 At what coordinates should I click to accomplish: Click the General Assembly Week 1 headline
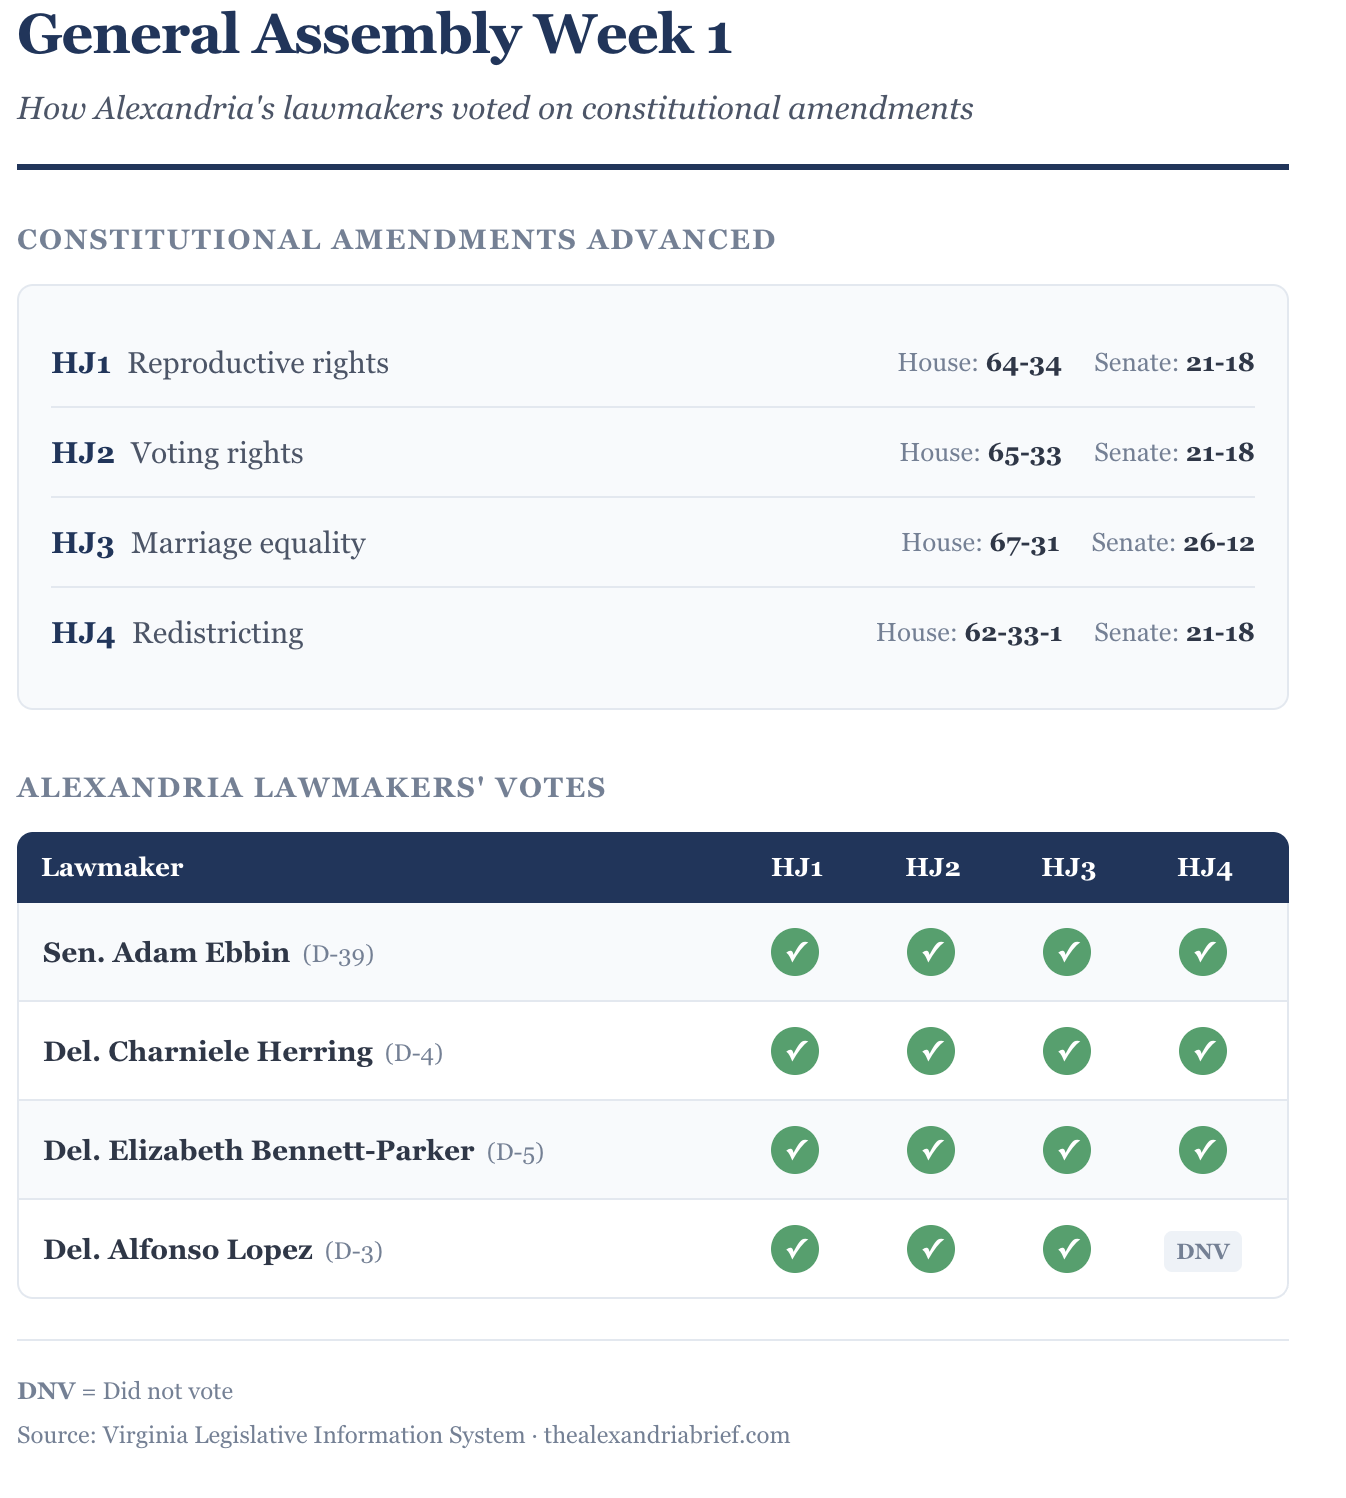pyautogui.click(x=375, y=36)
